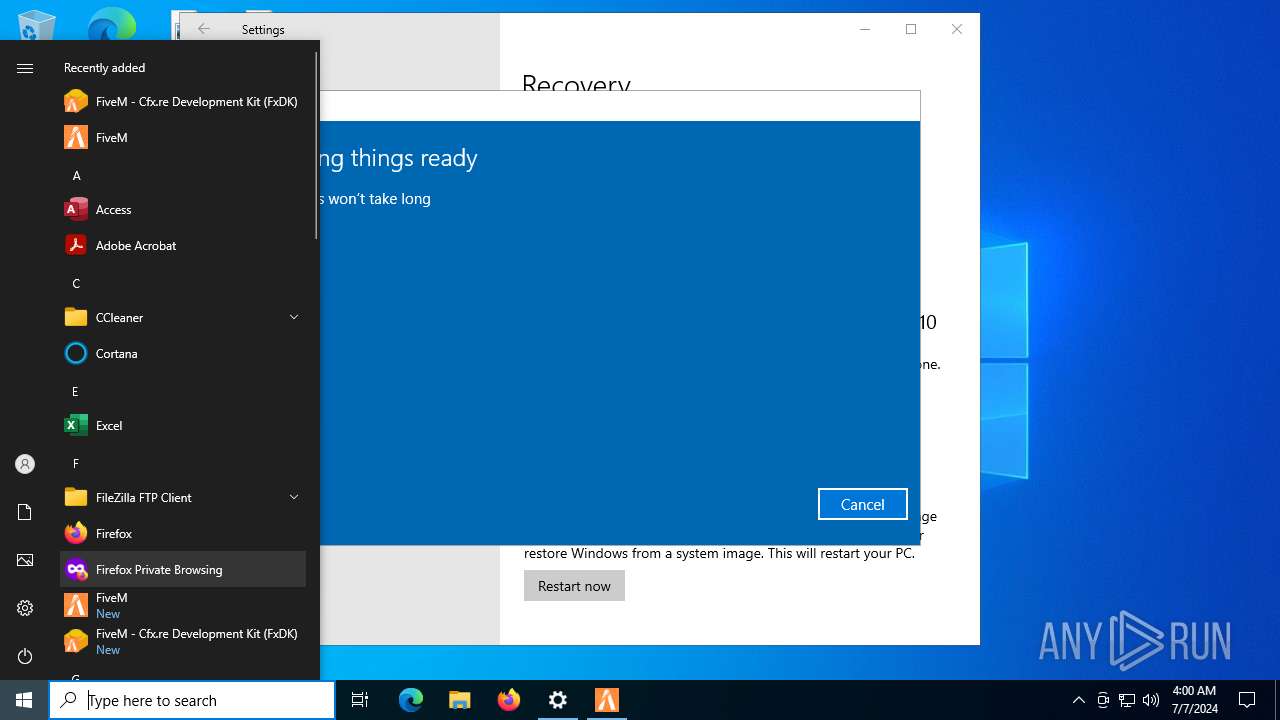Jump to letter A section header

point(76,175)
